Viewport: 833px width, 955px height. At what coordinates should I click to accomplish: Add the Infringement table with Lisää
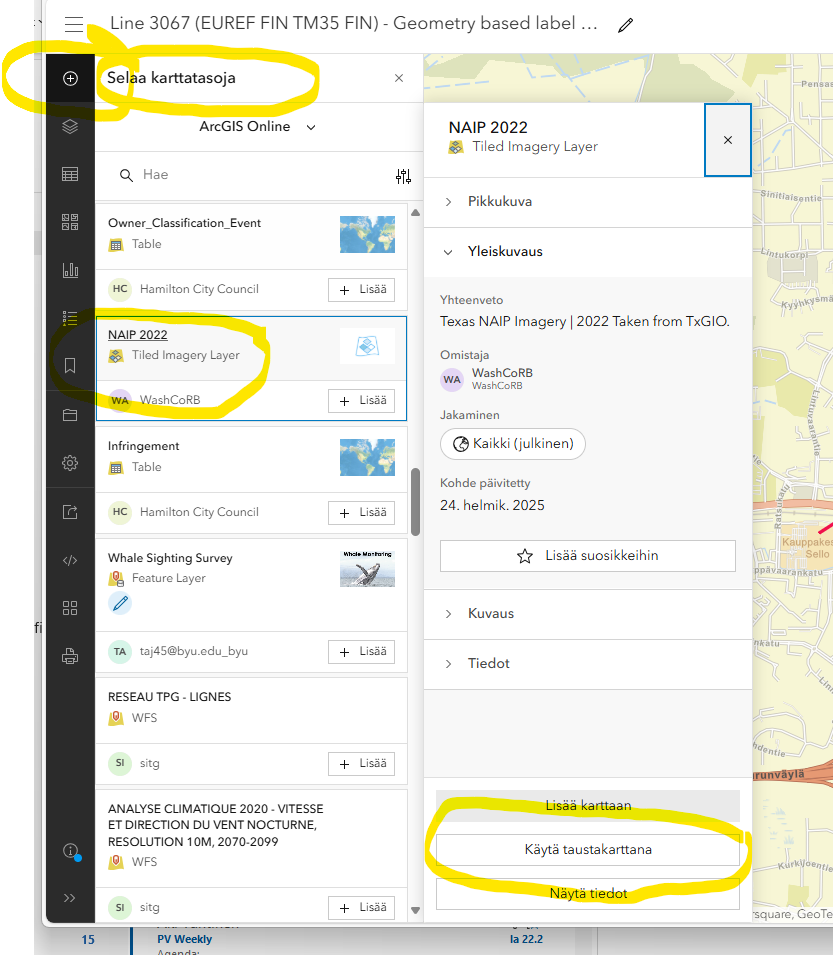(361, 513)
